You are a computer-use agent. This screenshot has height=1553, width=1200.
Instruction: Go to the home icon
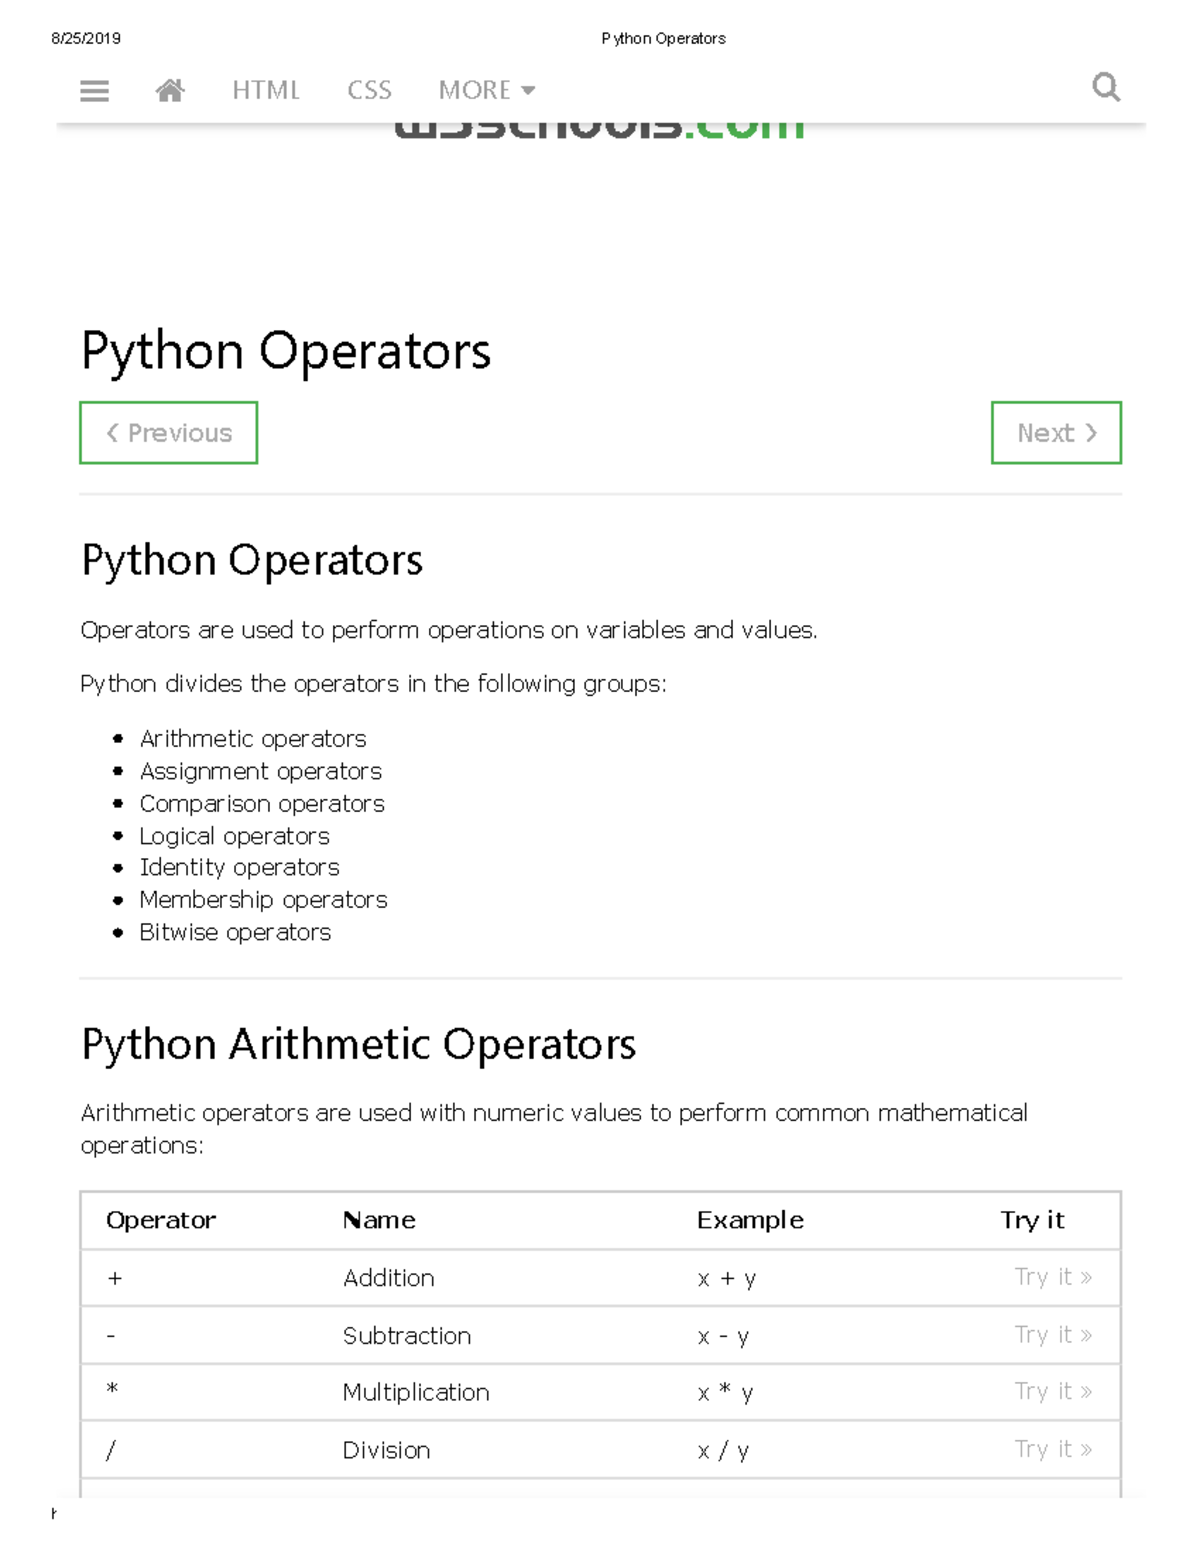pyautogui.click(x=170, y=91)
